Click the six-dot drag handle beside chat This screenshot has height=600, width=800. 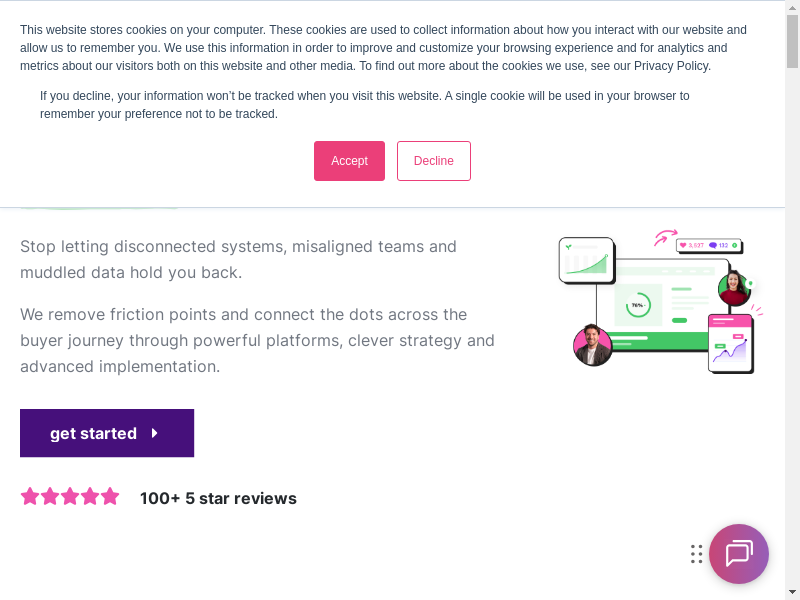(x=696, y=554)
